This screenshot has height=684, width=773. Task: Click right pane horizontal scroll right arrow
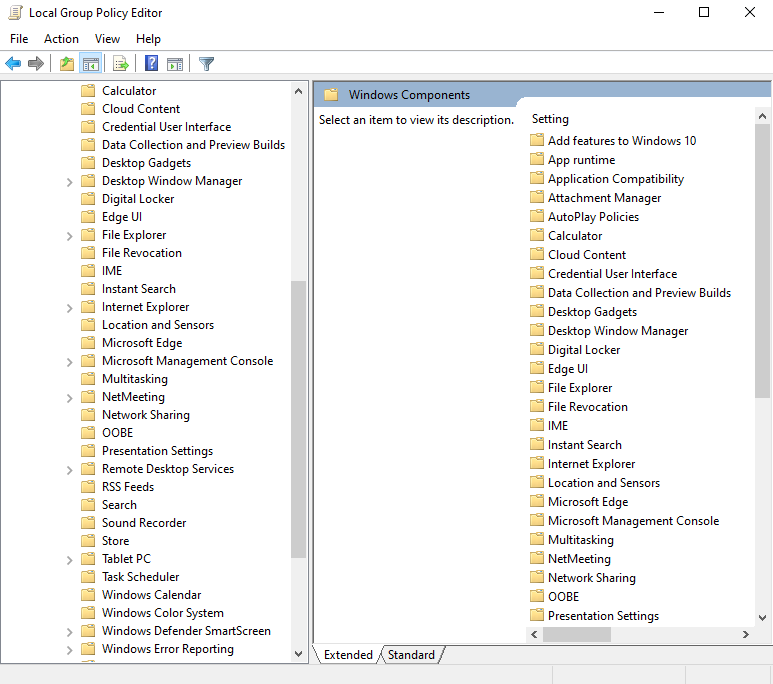(745, 634)
